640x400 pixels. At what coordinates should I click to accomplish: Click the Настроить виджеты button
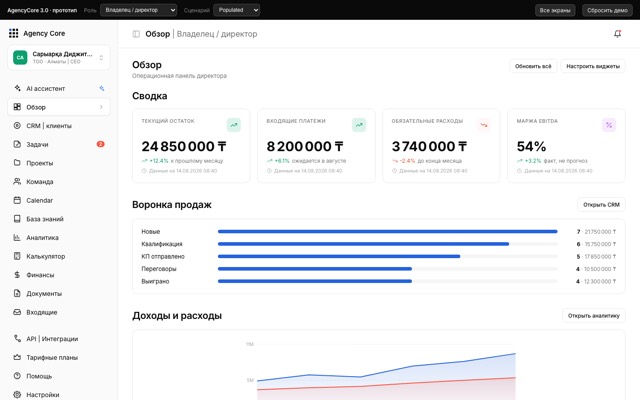[593, 66]
